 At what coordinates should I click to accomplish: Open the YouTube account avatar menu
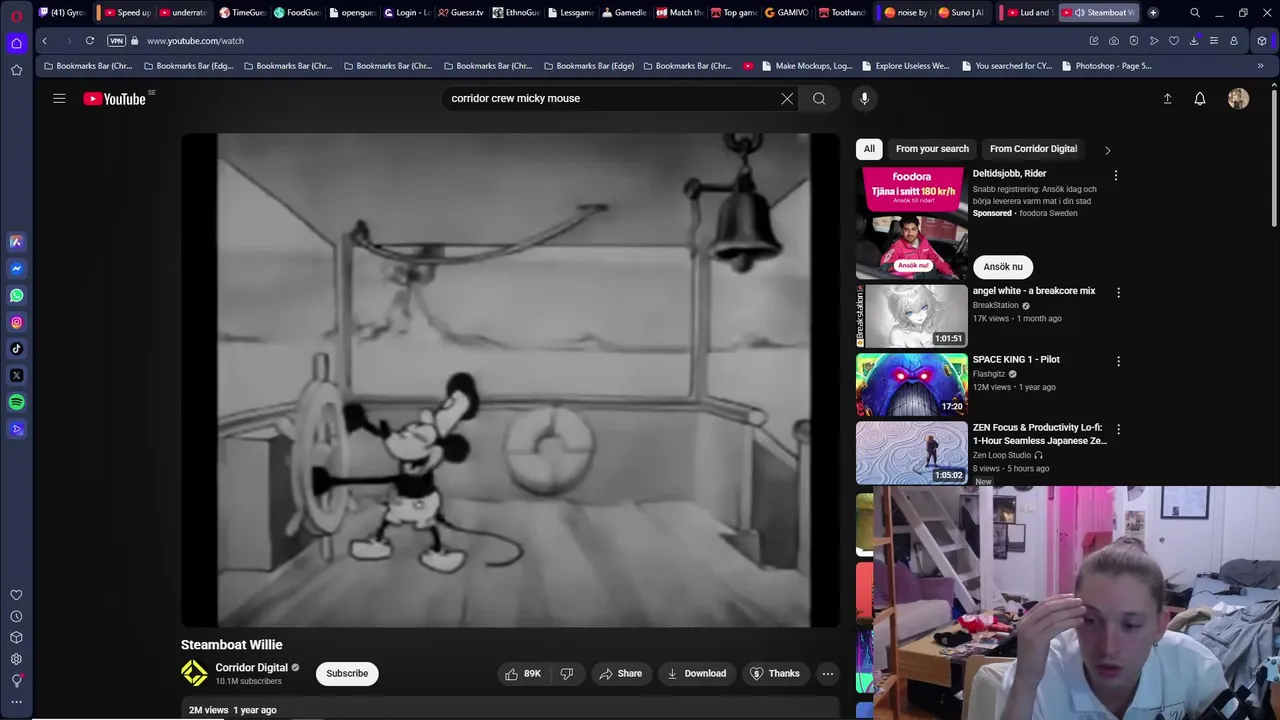click(x=1238, y=98)
